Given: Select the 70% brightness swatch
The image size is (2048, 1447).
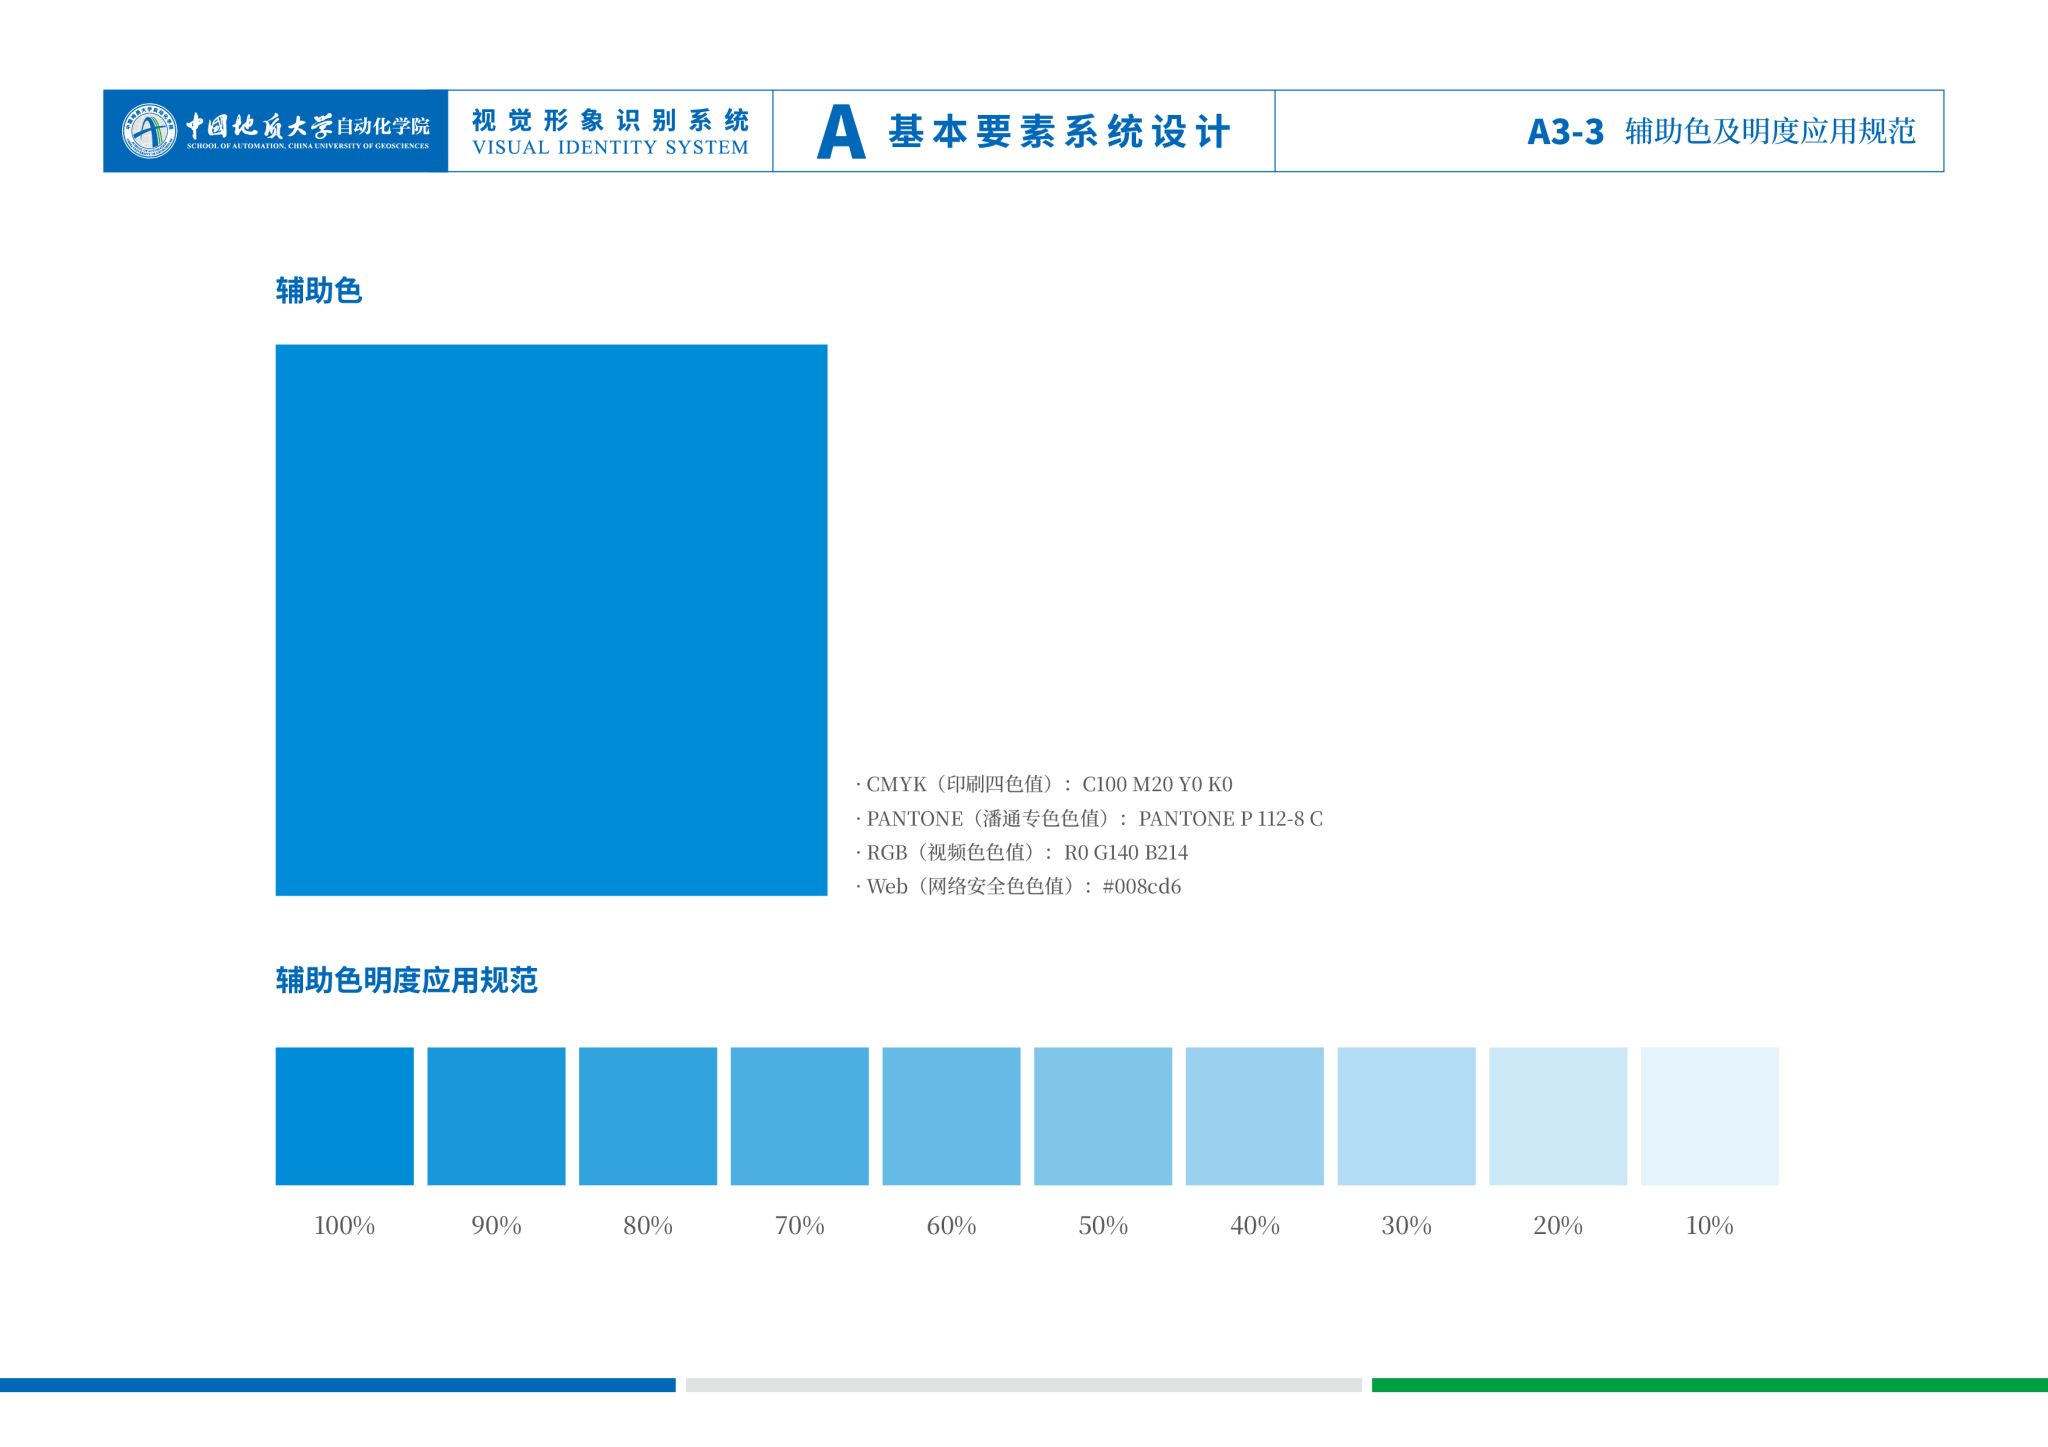Looking at the screenshot, I should click(799, 1116).
